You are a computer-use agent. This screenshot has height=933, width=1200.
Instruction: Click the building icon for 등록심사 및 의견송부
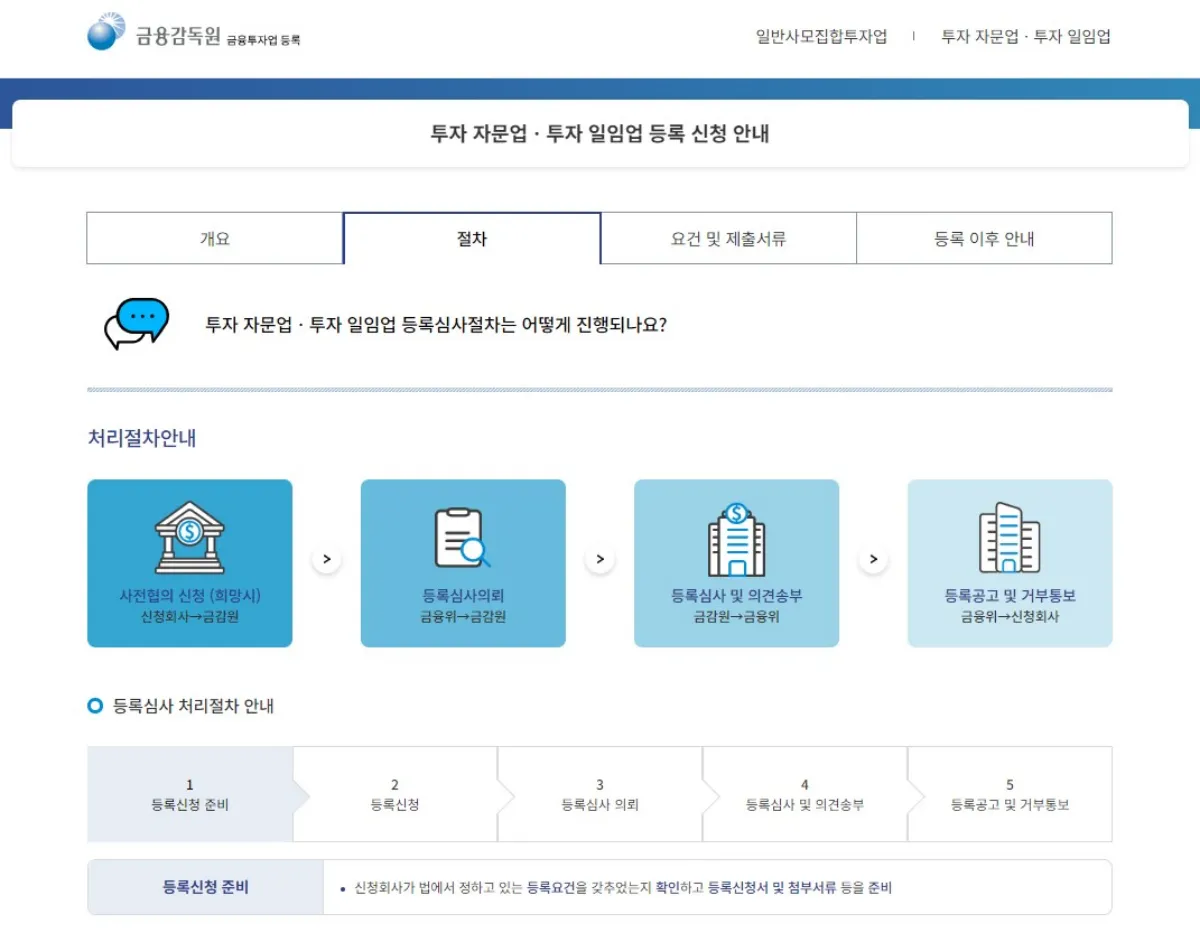tap(736, 537)
